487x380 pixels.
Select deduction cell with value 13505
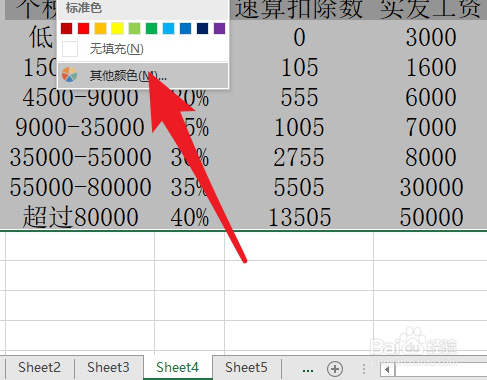[299, 217]
